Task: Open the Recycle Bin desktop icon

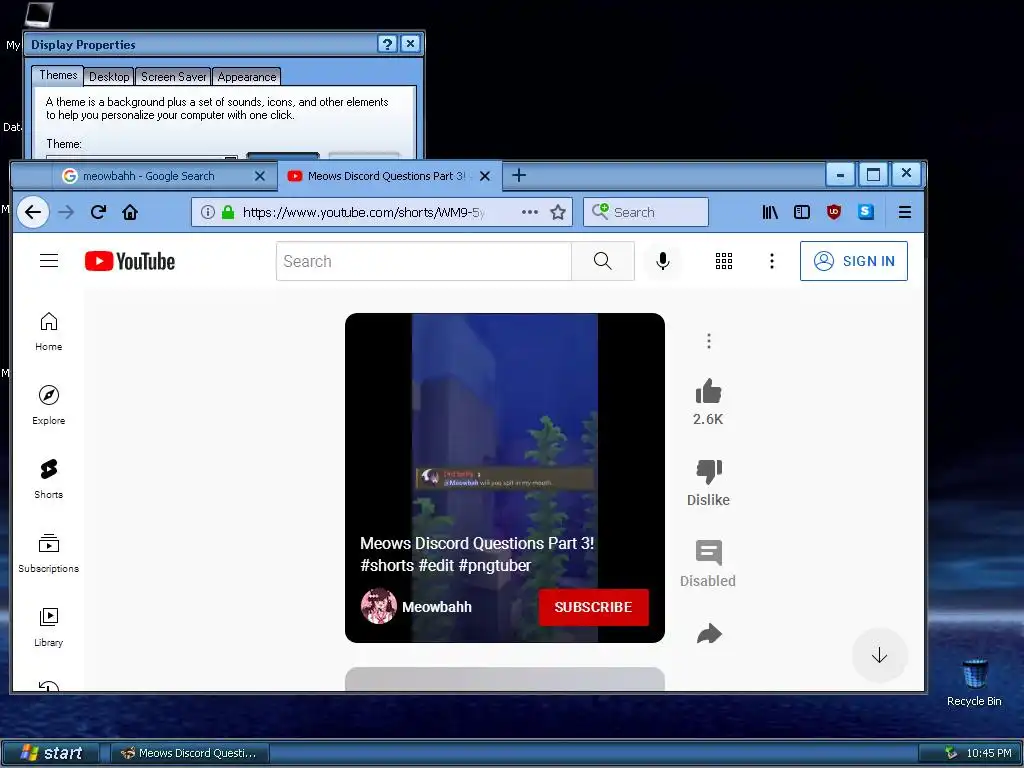Action: coord(974,683)
